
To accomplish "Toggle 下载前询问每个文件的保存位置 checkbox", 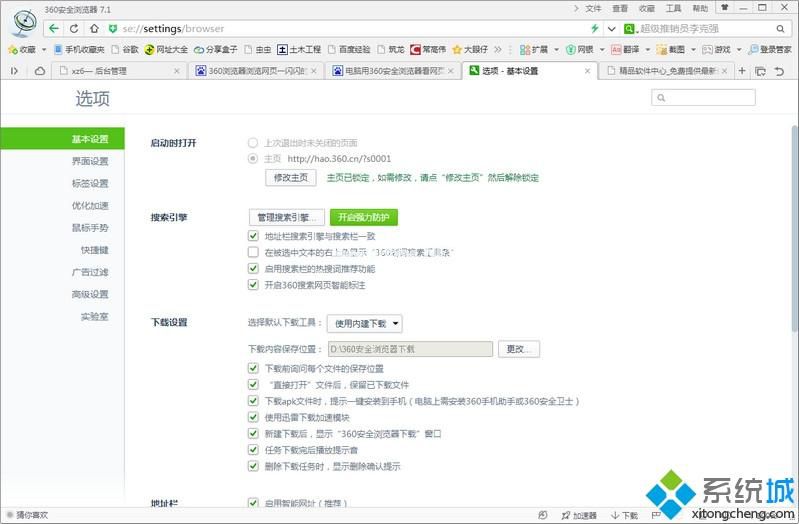I will click(253, 368).
